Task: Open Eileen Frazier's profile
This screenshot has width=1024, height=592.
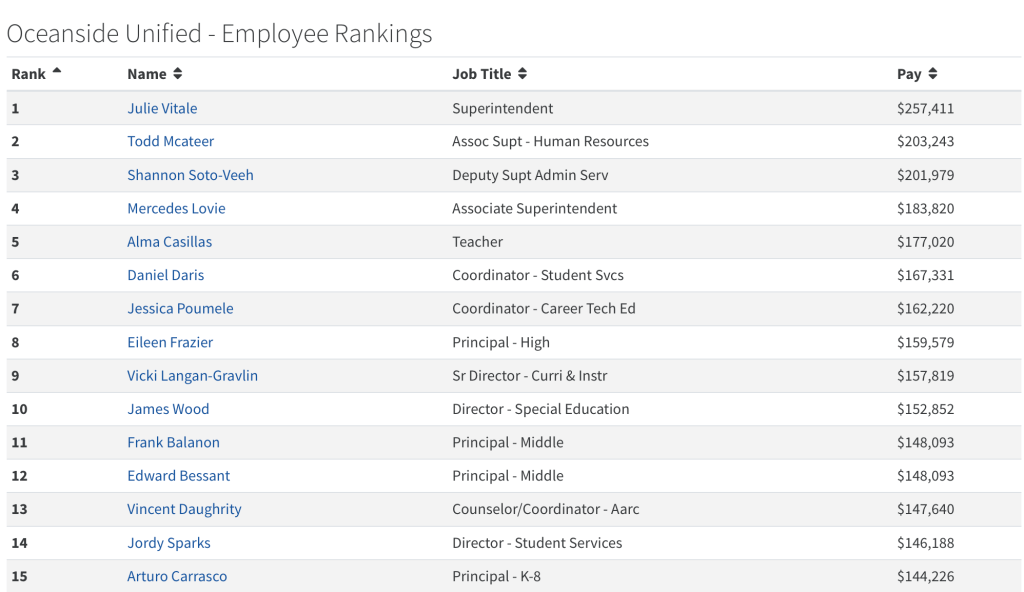Action: [170, 342]
